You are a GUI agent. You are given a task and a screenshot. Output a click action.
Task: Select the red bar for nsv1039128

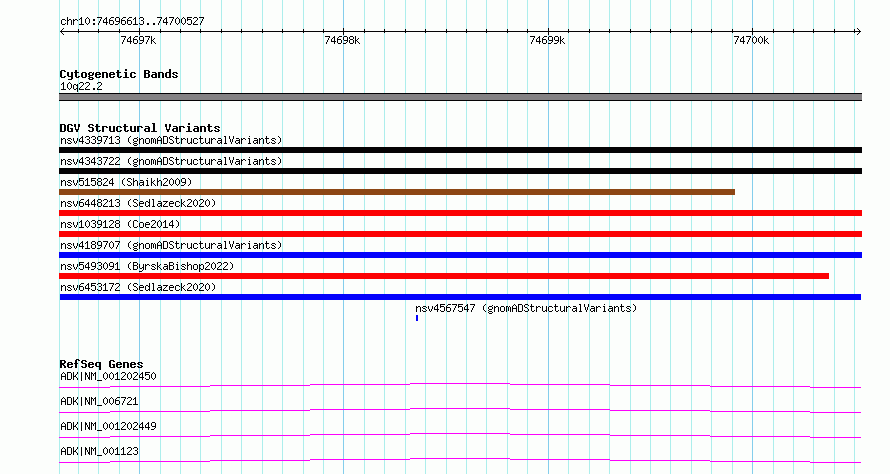click(460, 234)
